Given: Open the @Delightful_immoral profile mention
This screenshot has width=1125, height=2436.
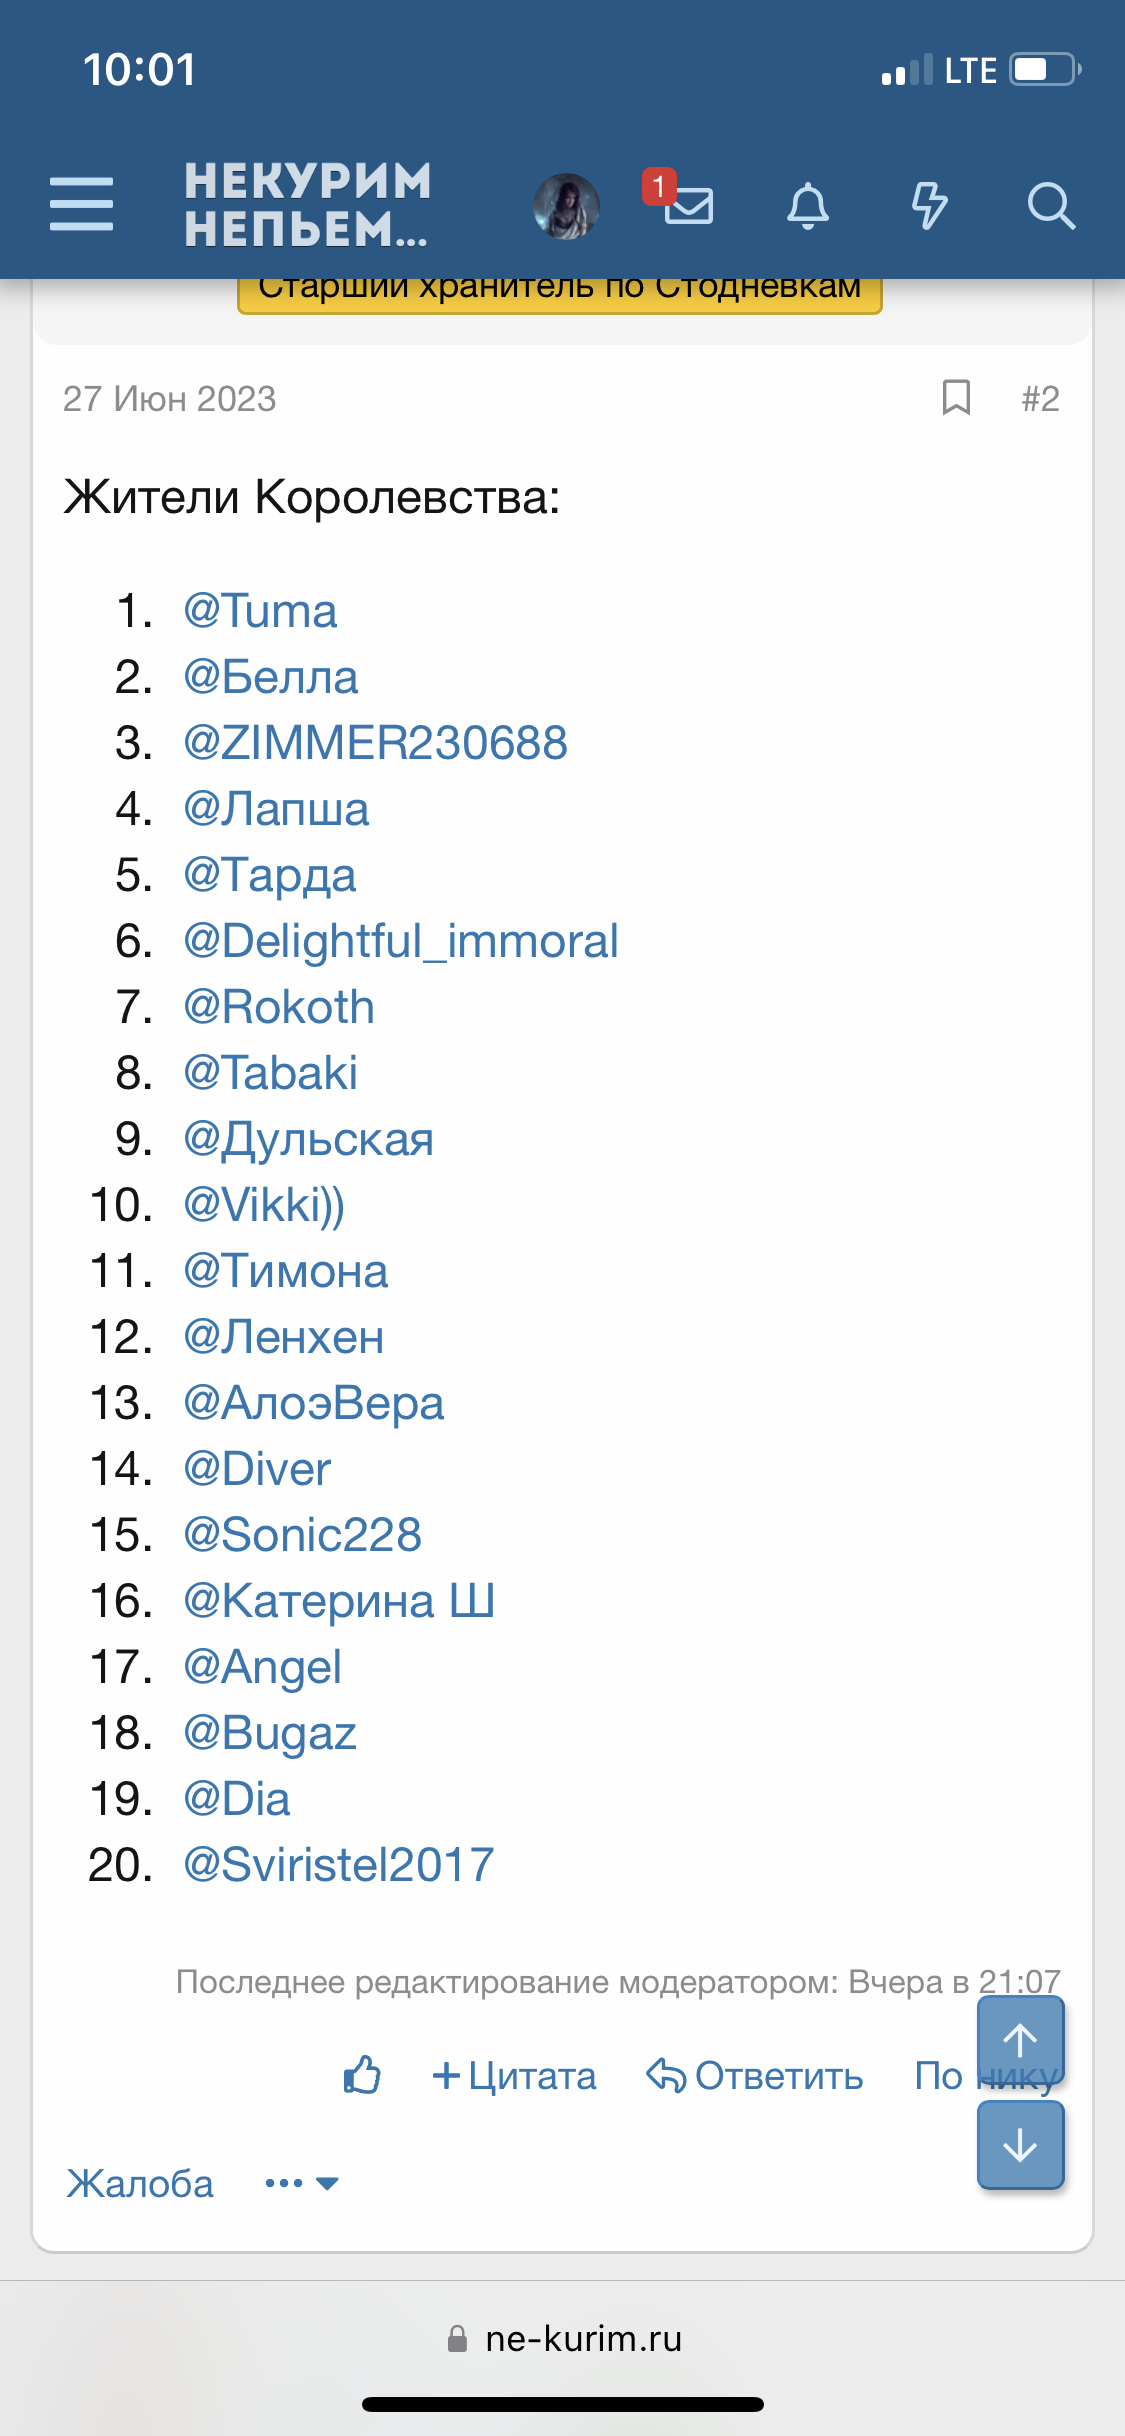Looking at the screenshot, I should pos(400,941).
